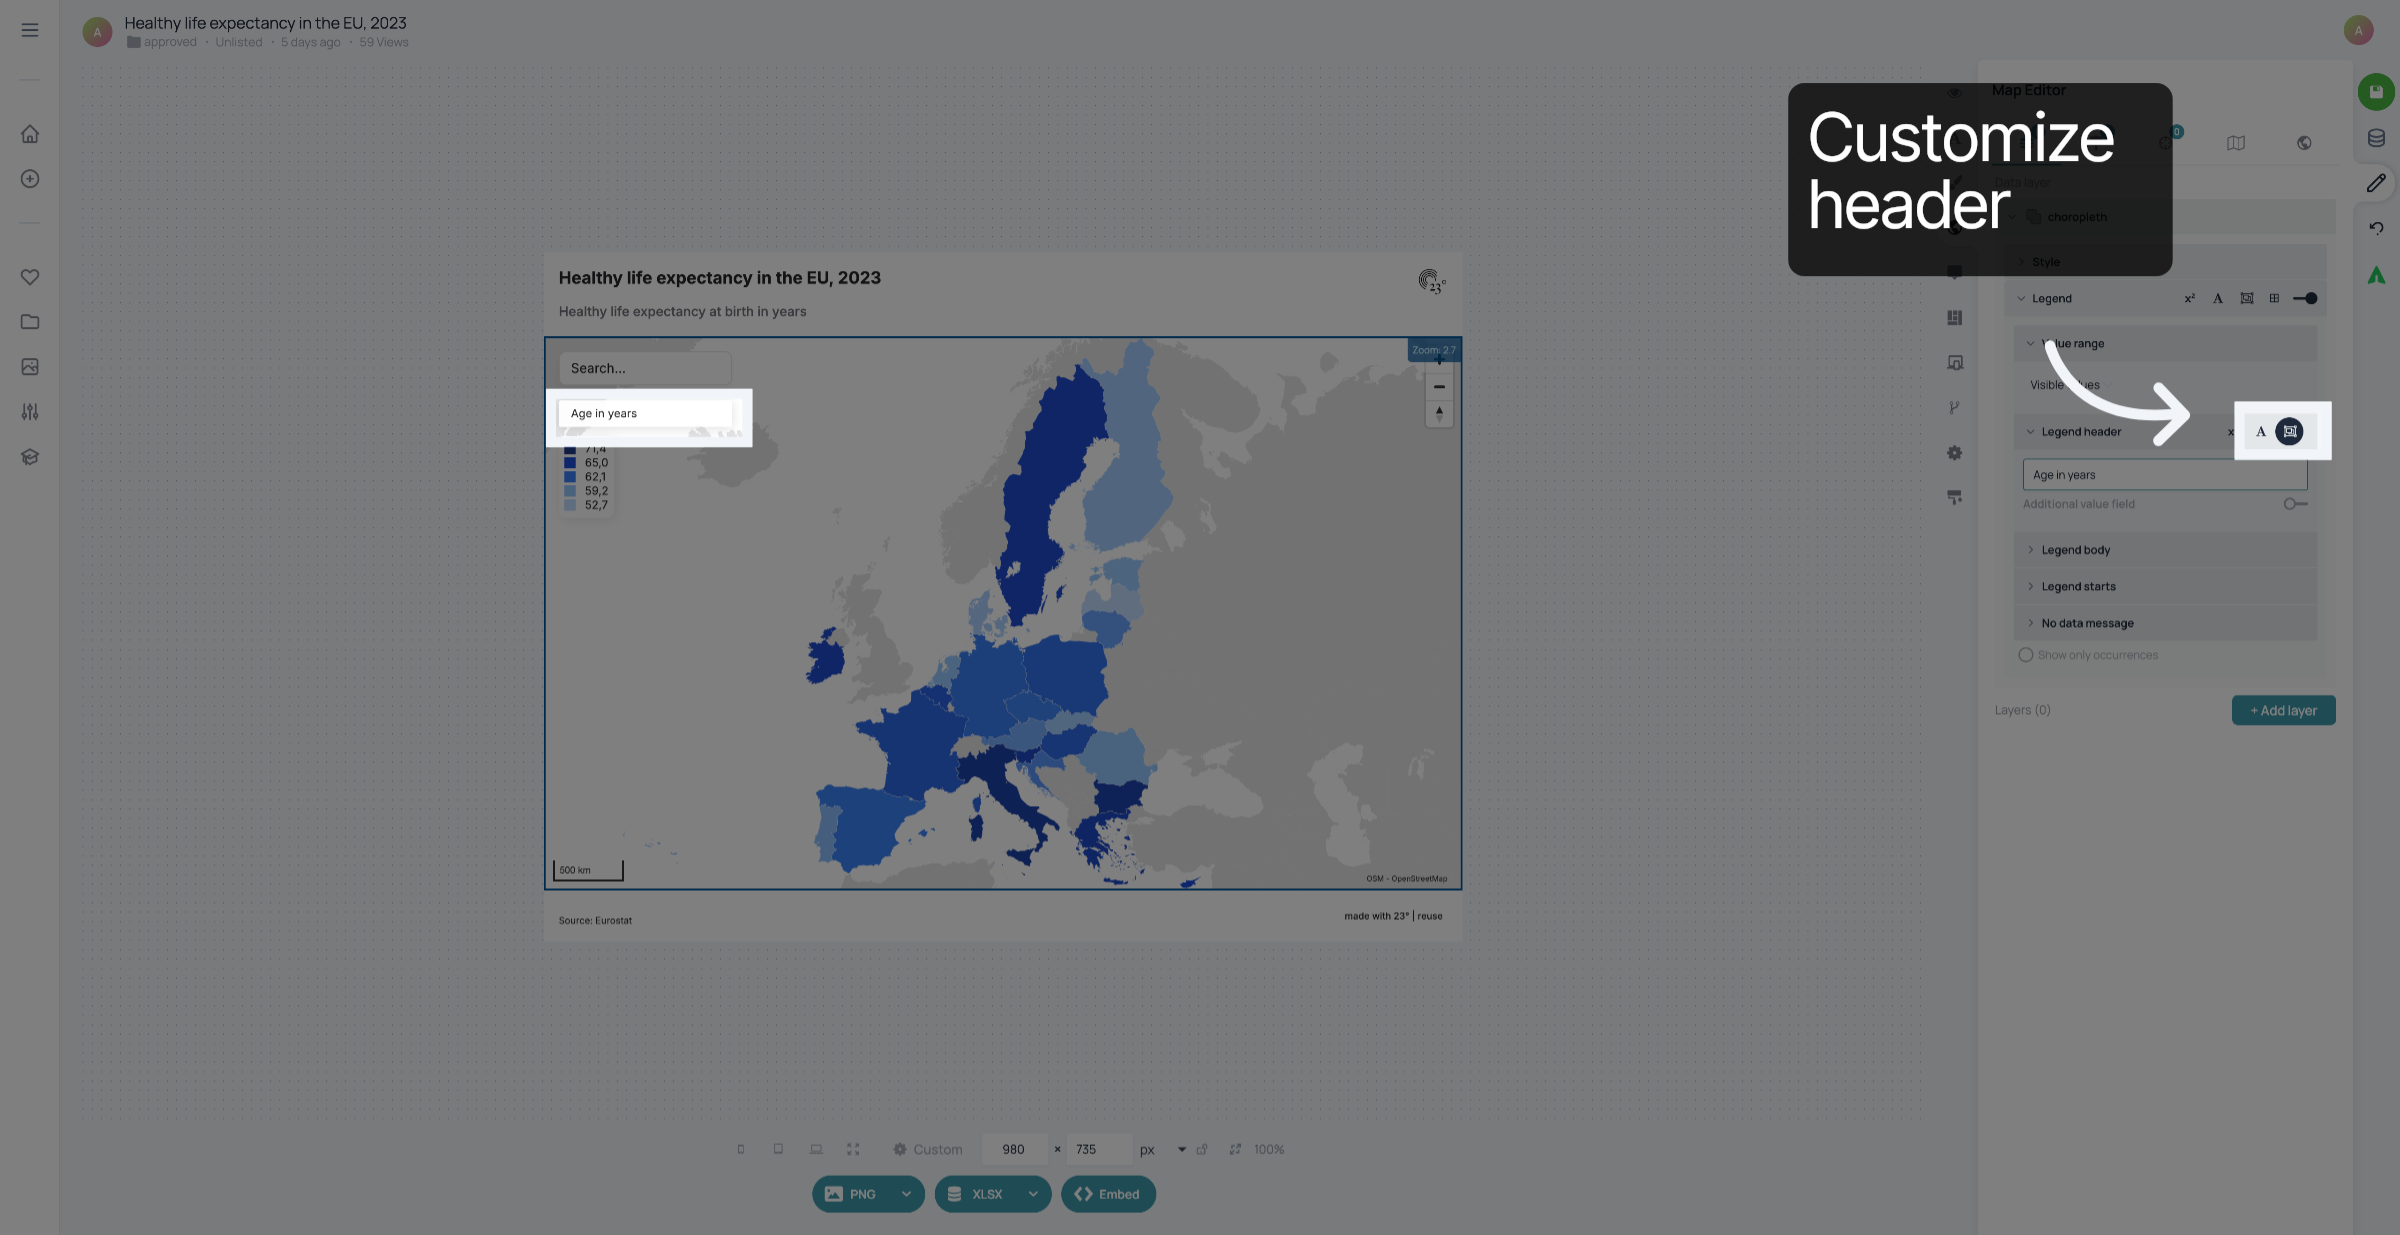Toggle the aspect ratio lock icon
This screenshot has height=1235, width=2400.
1202,1150
